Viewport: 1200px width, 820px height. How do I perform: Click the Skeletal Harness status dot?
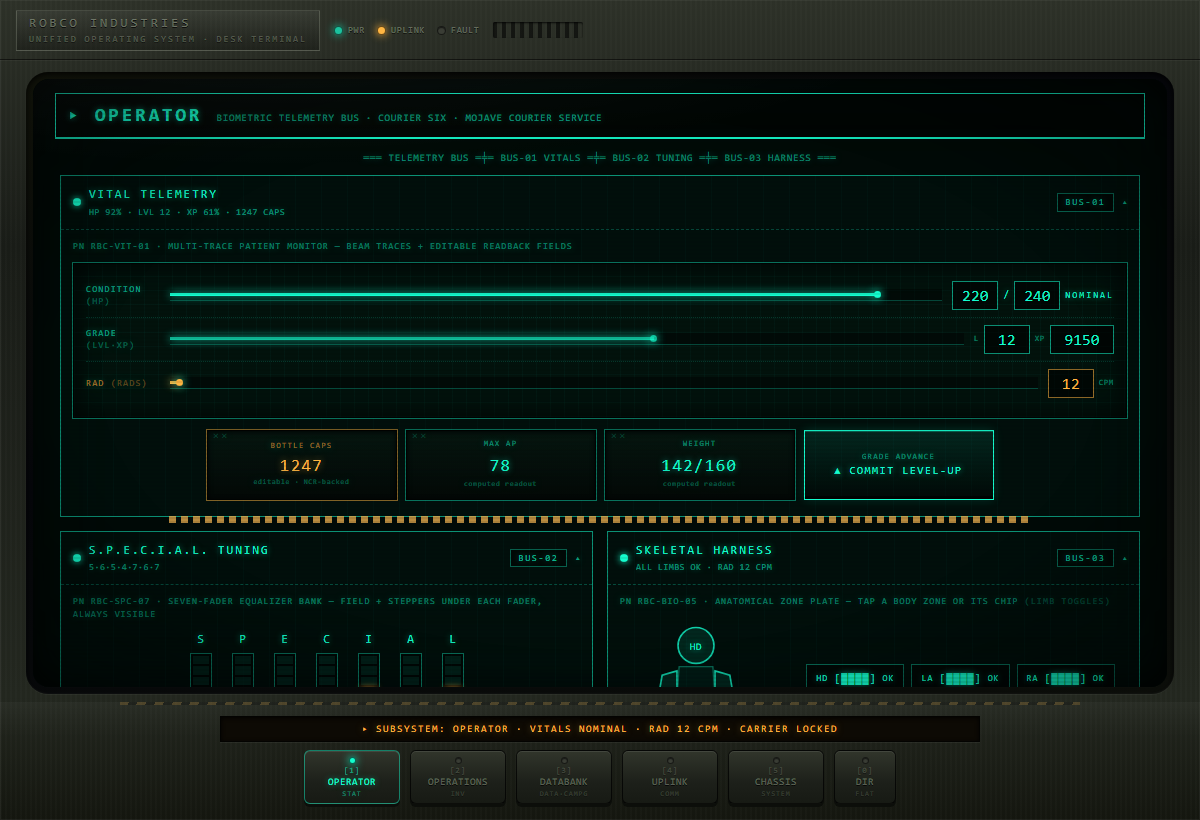pos(624,558)
